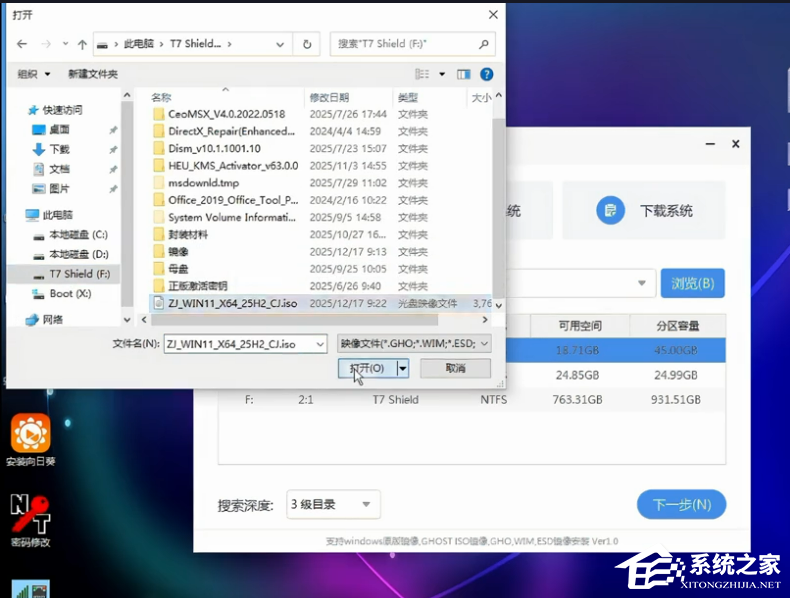Screen dimensions: 790x598
Task: Click the search magnifier icon
Action: [484, 44]
